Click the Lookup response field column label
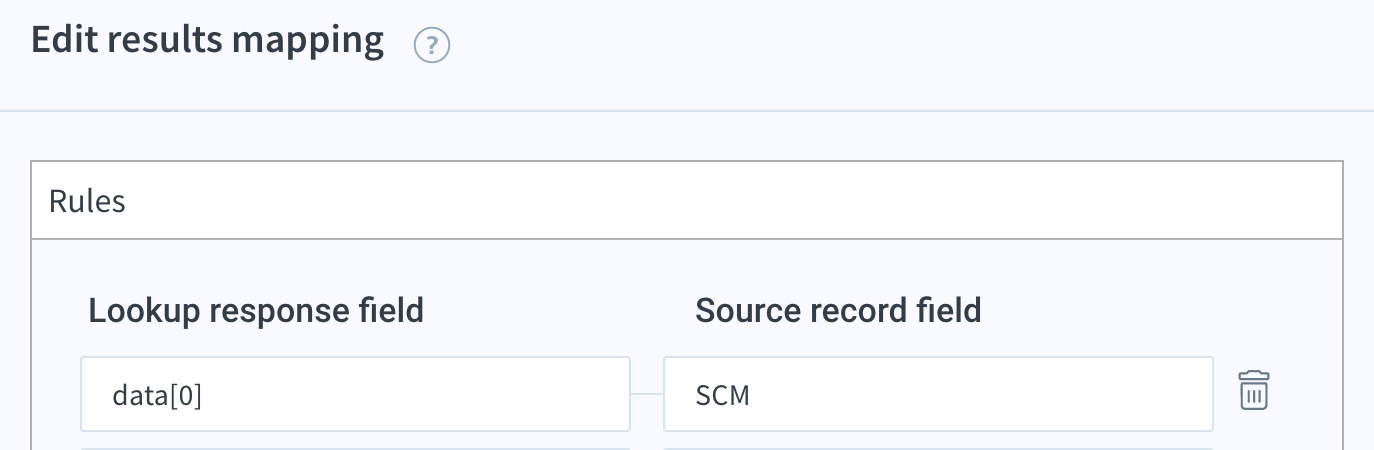 256,311
